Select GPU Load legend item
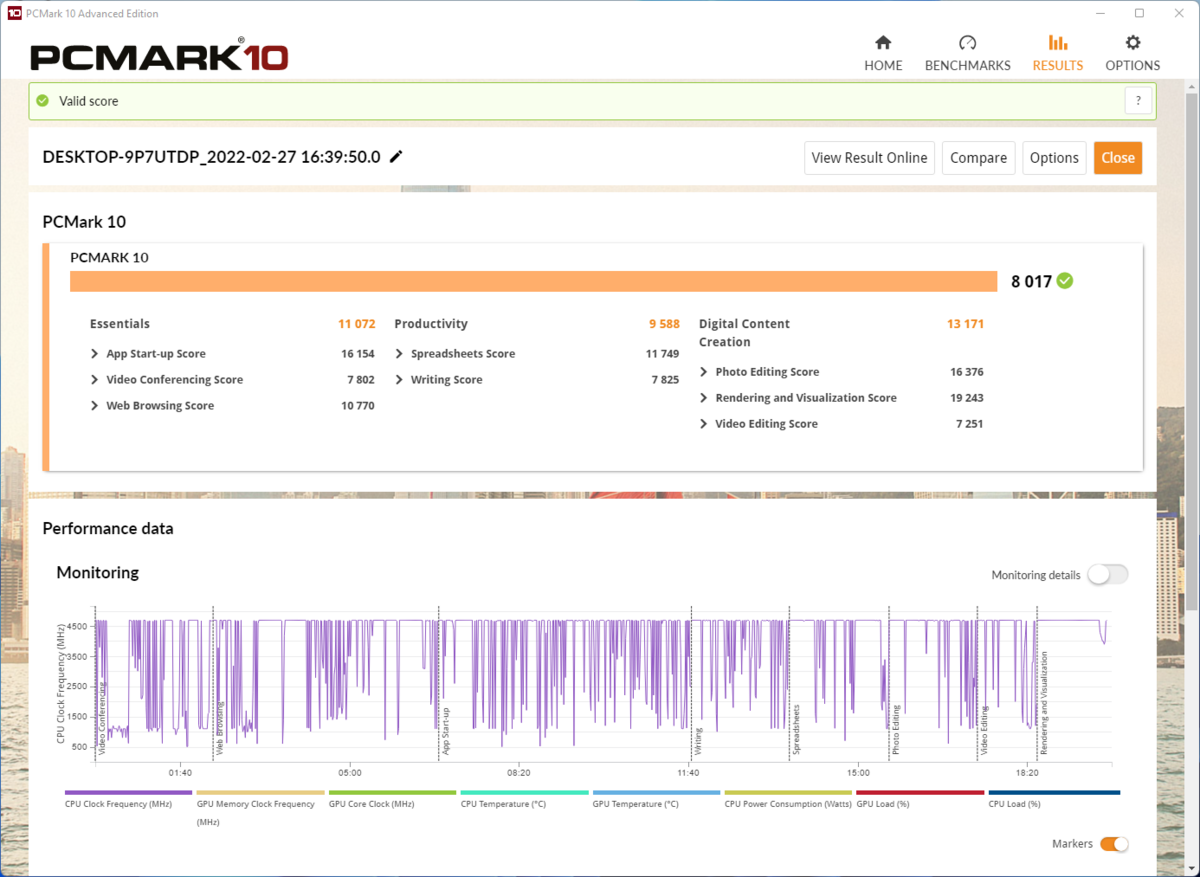1200x877 pixels. [x=920, y=798]
